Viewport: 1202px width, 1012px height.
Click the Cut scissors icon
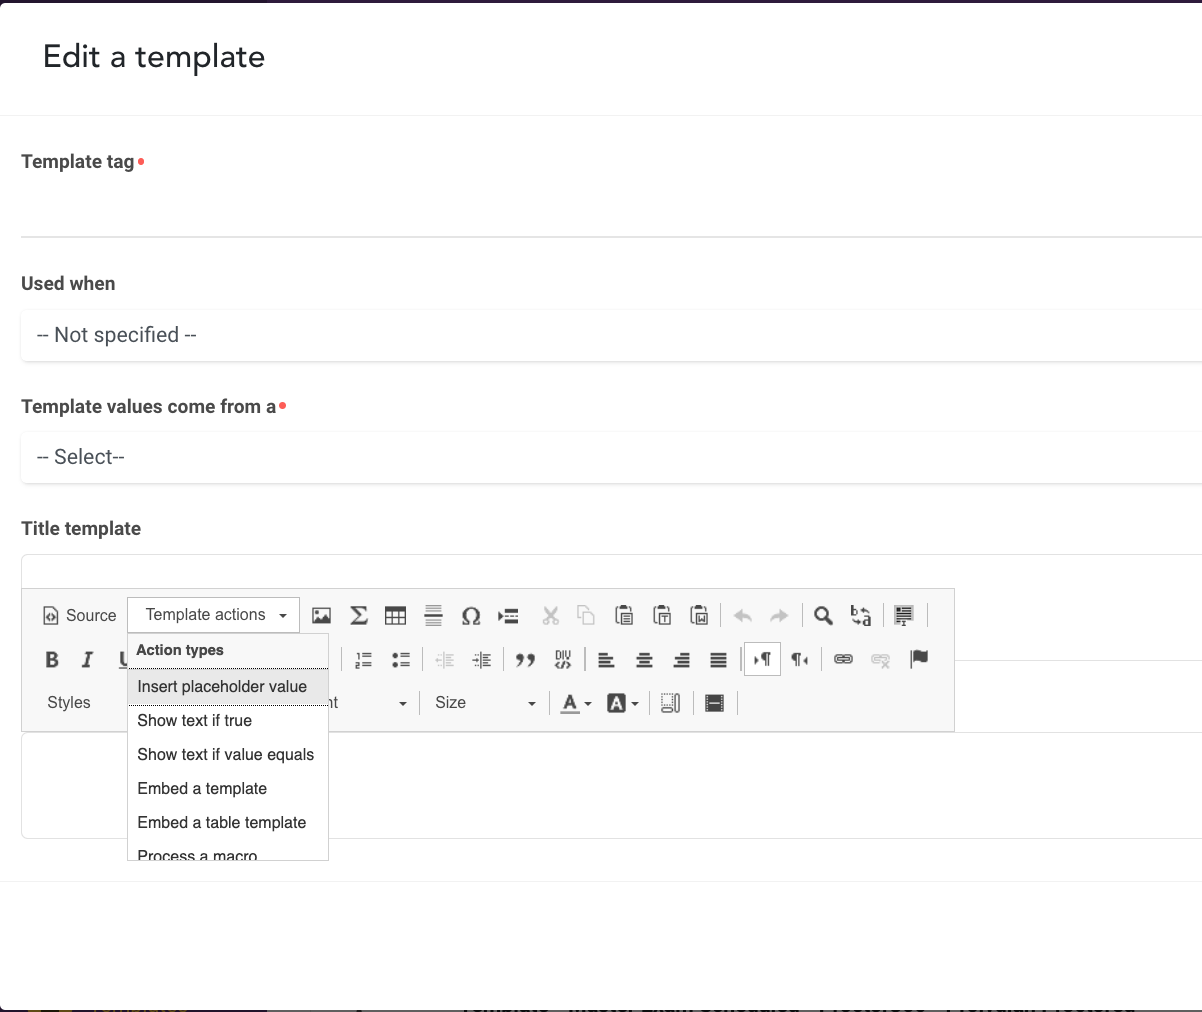pyautogui.click(x=550, y=615)
